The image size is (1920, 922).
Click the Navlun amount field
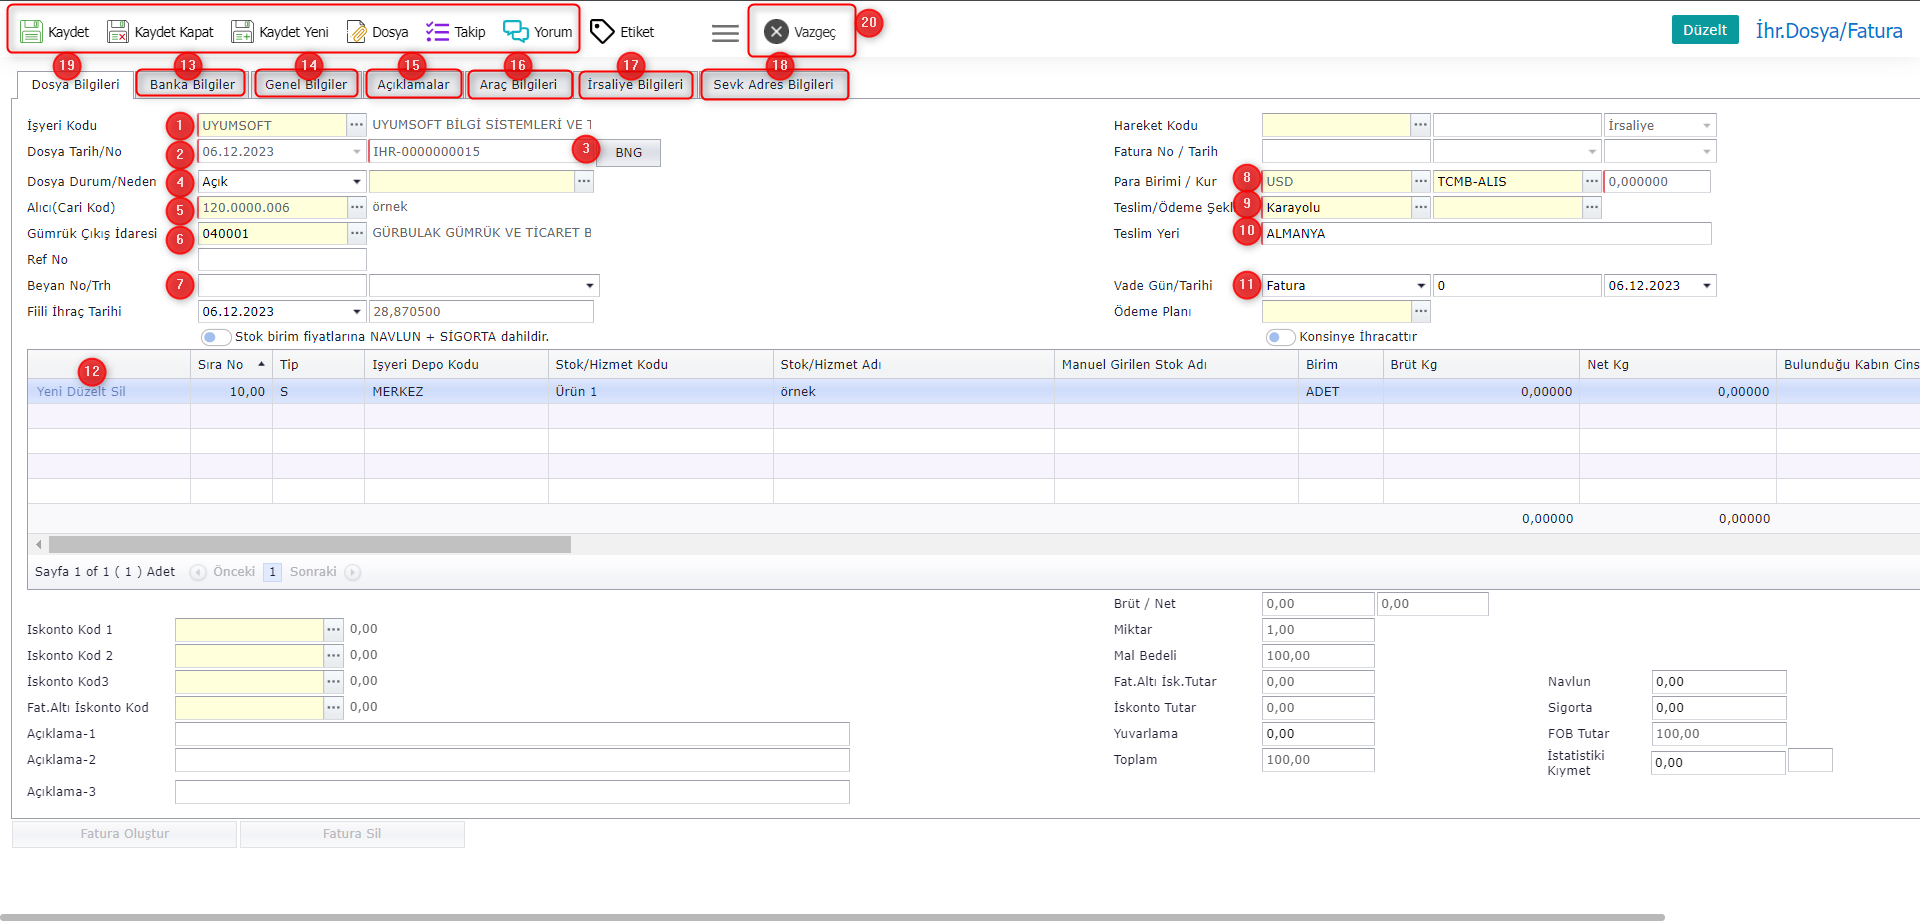(1718, 682)
